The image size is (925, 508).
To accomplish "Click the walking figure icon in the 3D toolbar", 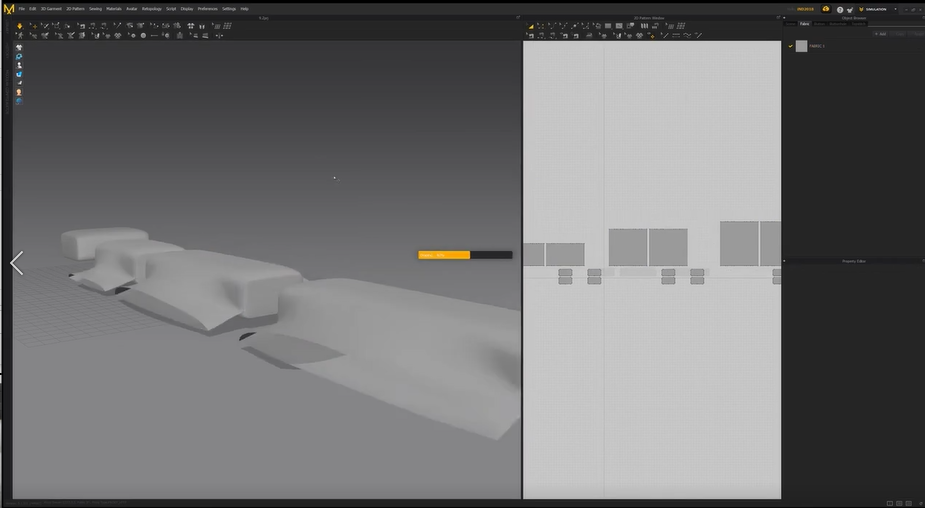I will (19, 35).
